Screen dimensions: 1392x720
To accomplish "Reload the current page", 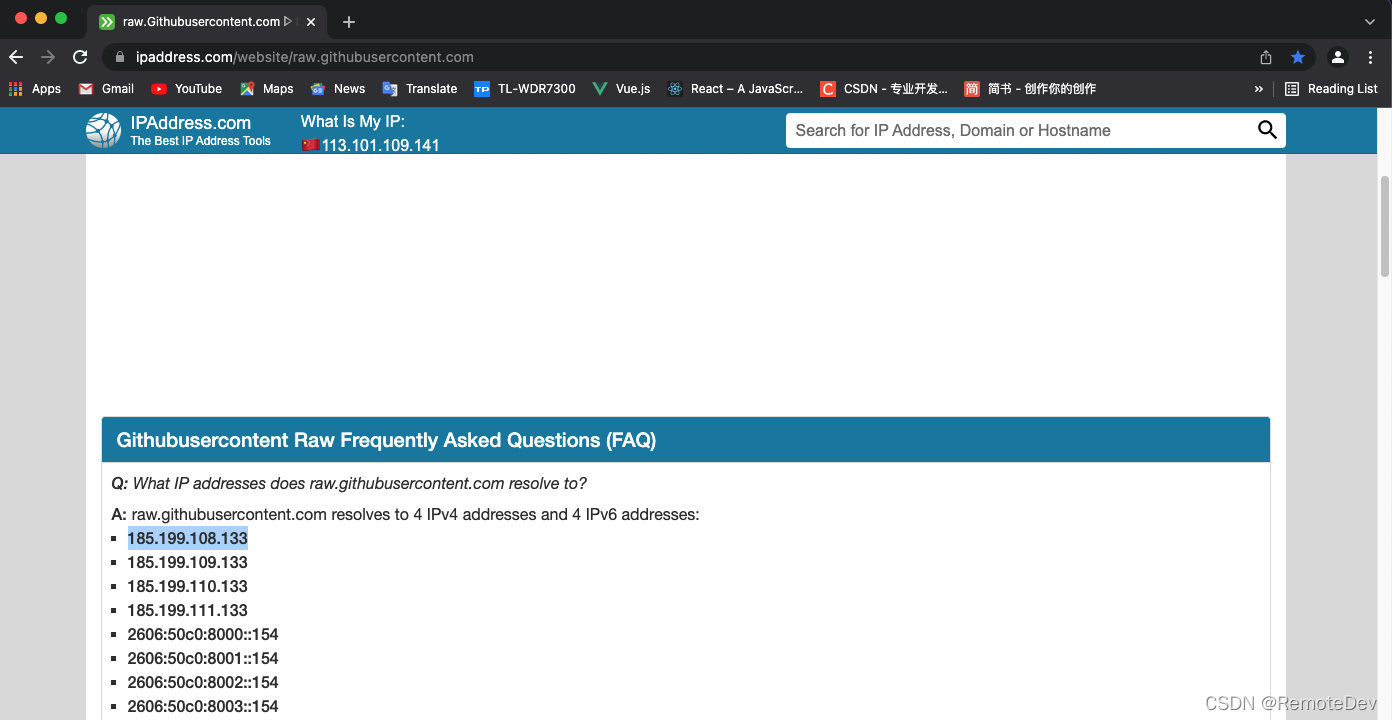I will click(x=80, y=57).
